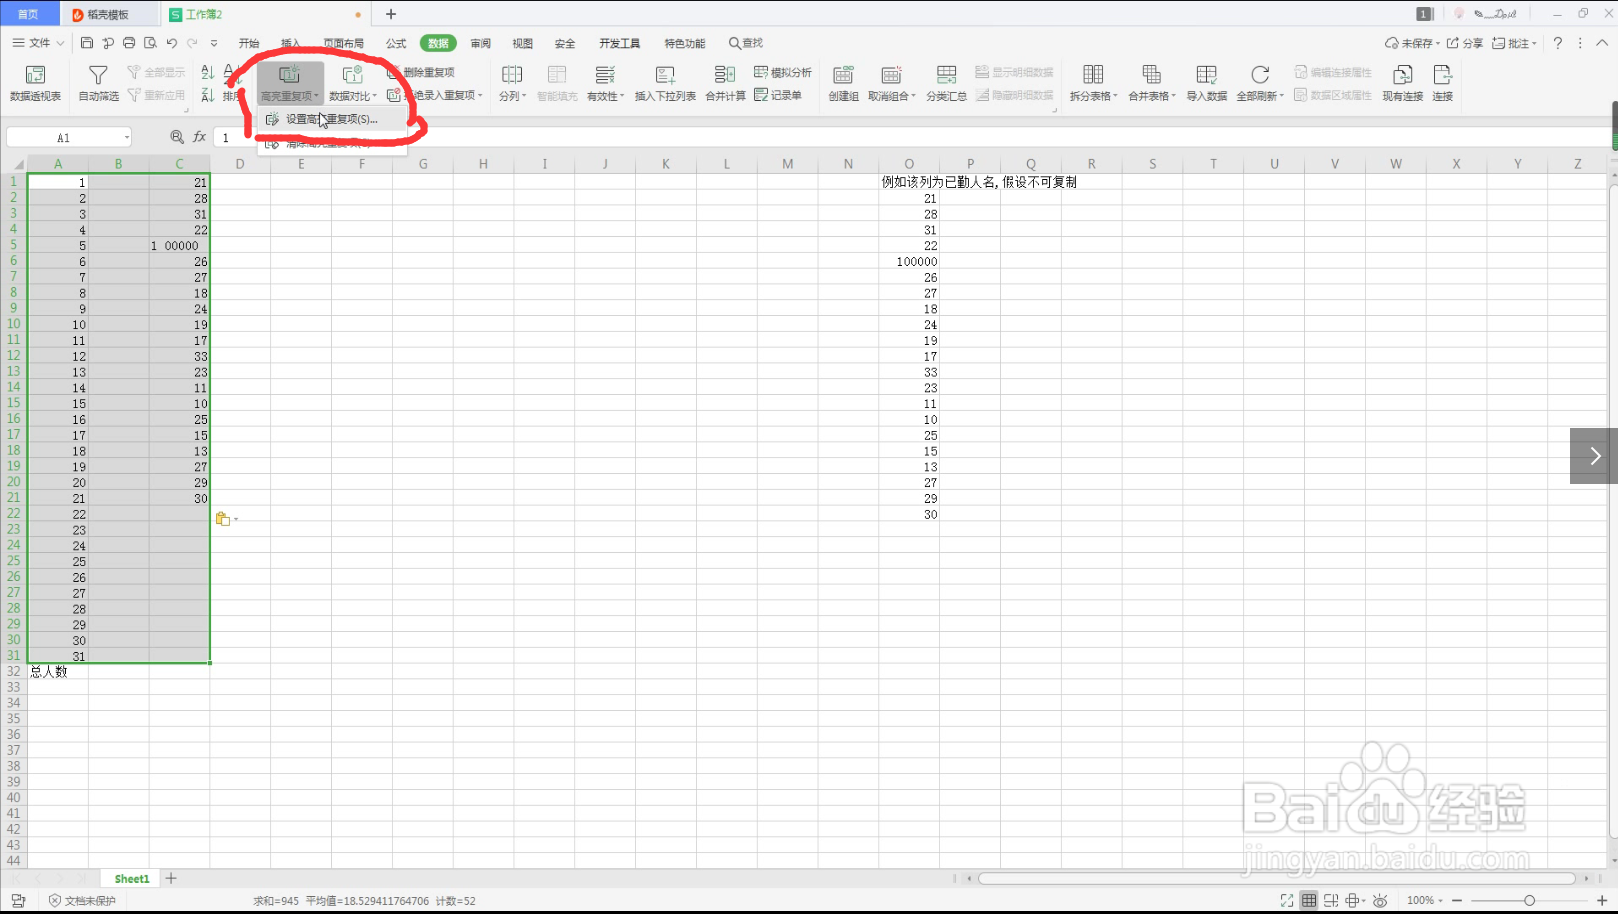Switch to the 页面布局 page layout tab

(343, 43)
